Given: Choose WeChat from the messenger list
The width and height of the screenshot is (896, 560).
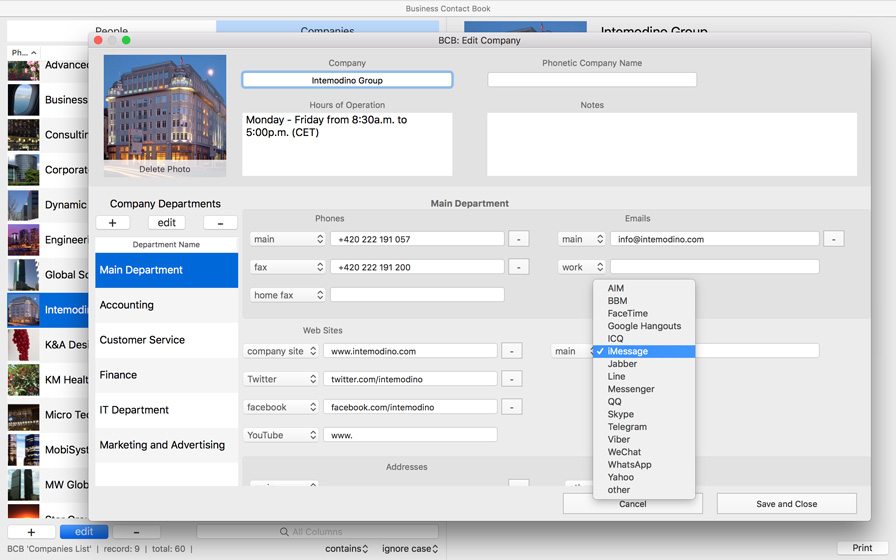Looking at the screenshot, I should 644,451.
